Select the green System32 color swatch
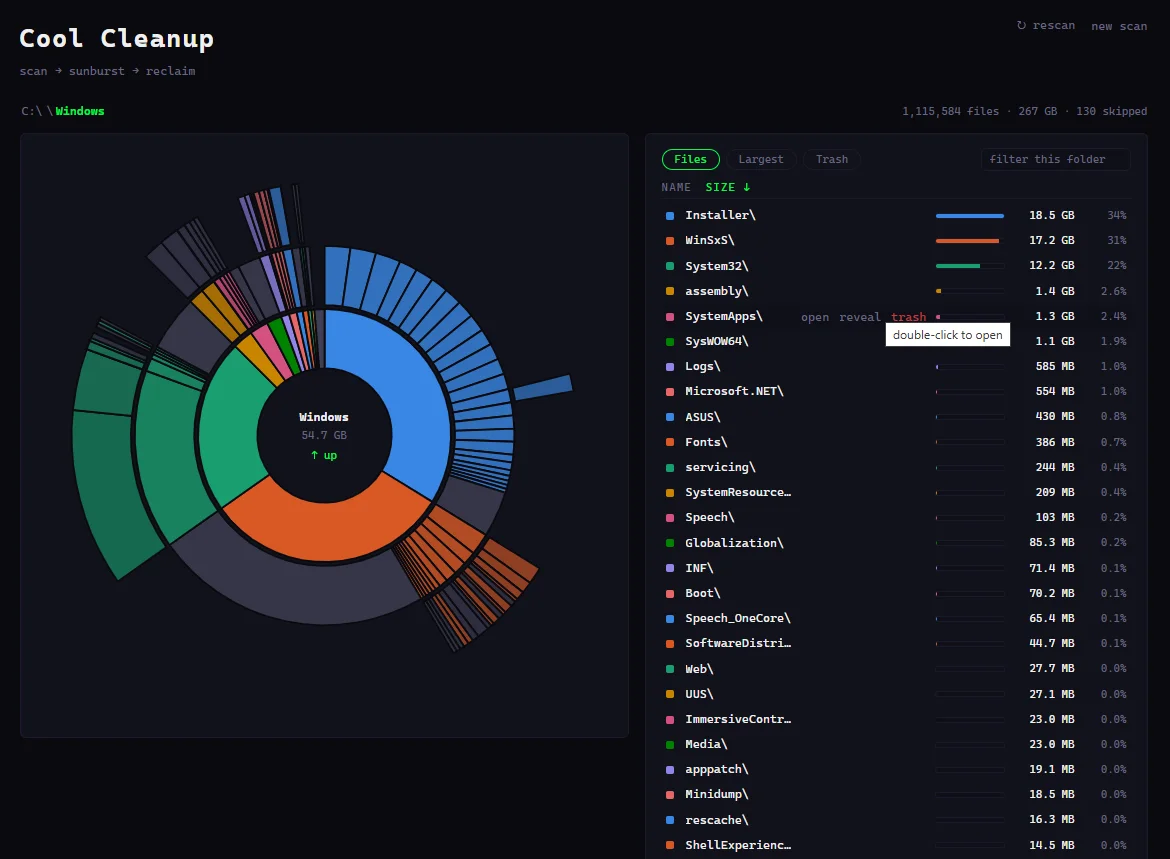This screenshot has width=1170, height=859. tap(670, 266)
